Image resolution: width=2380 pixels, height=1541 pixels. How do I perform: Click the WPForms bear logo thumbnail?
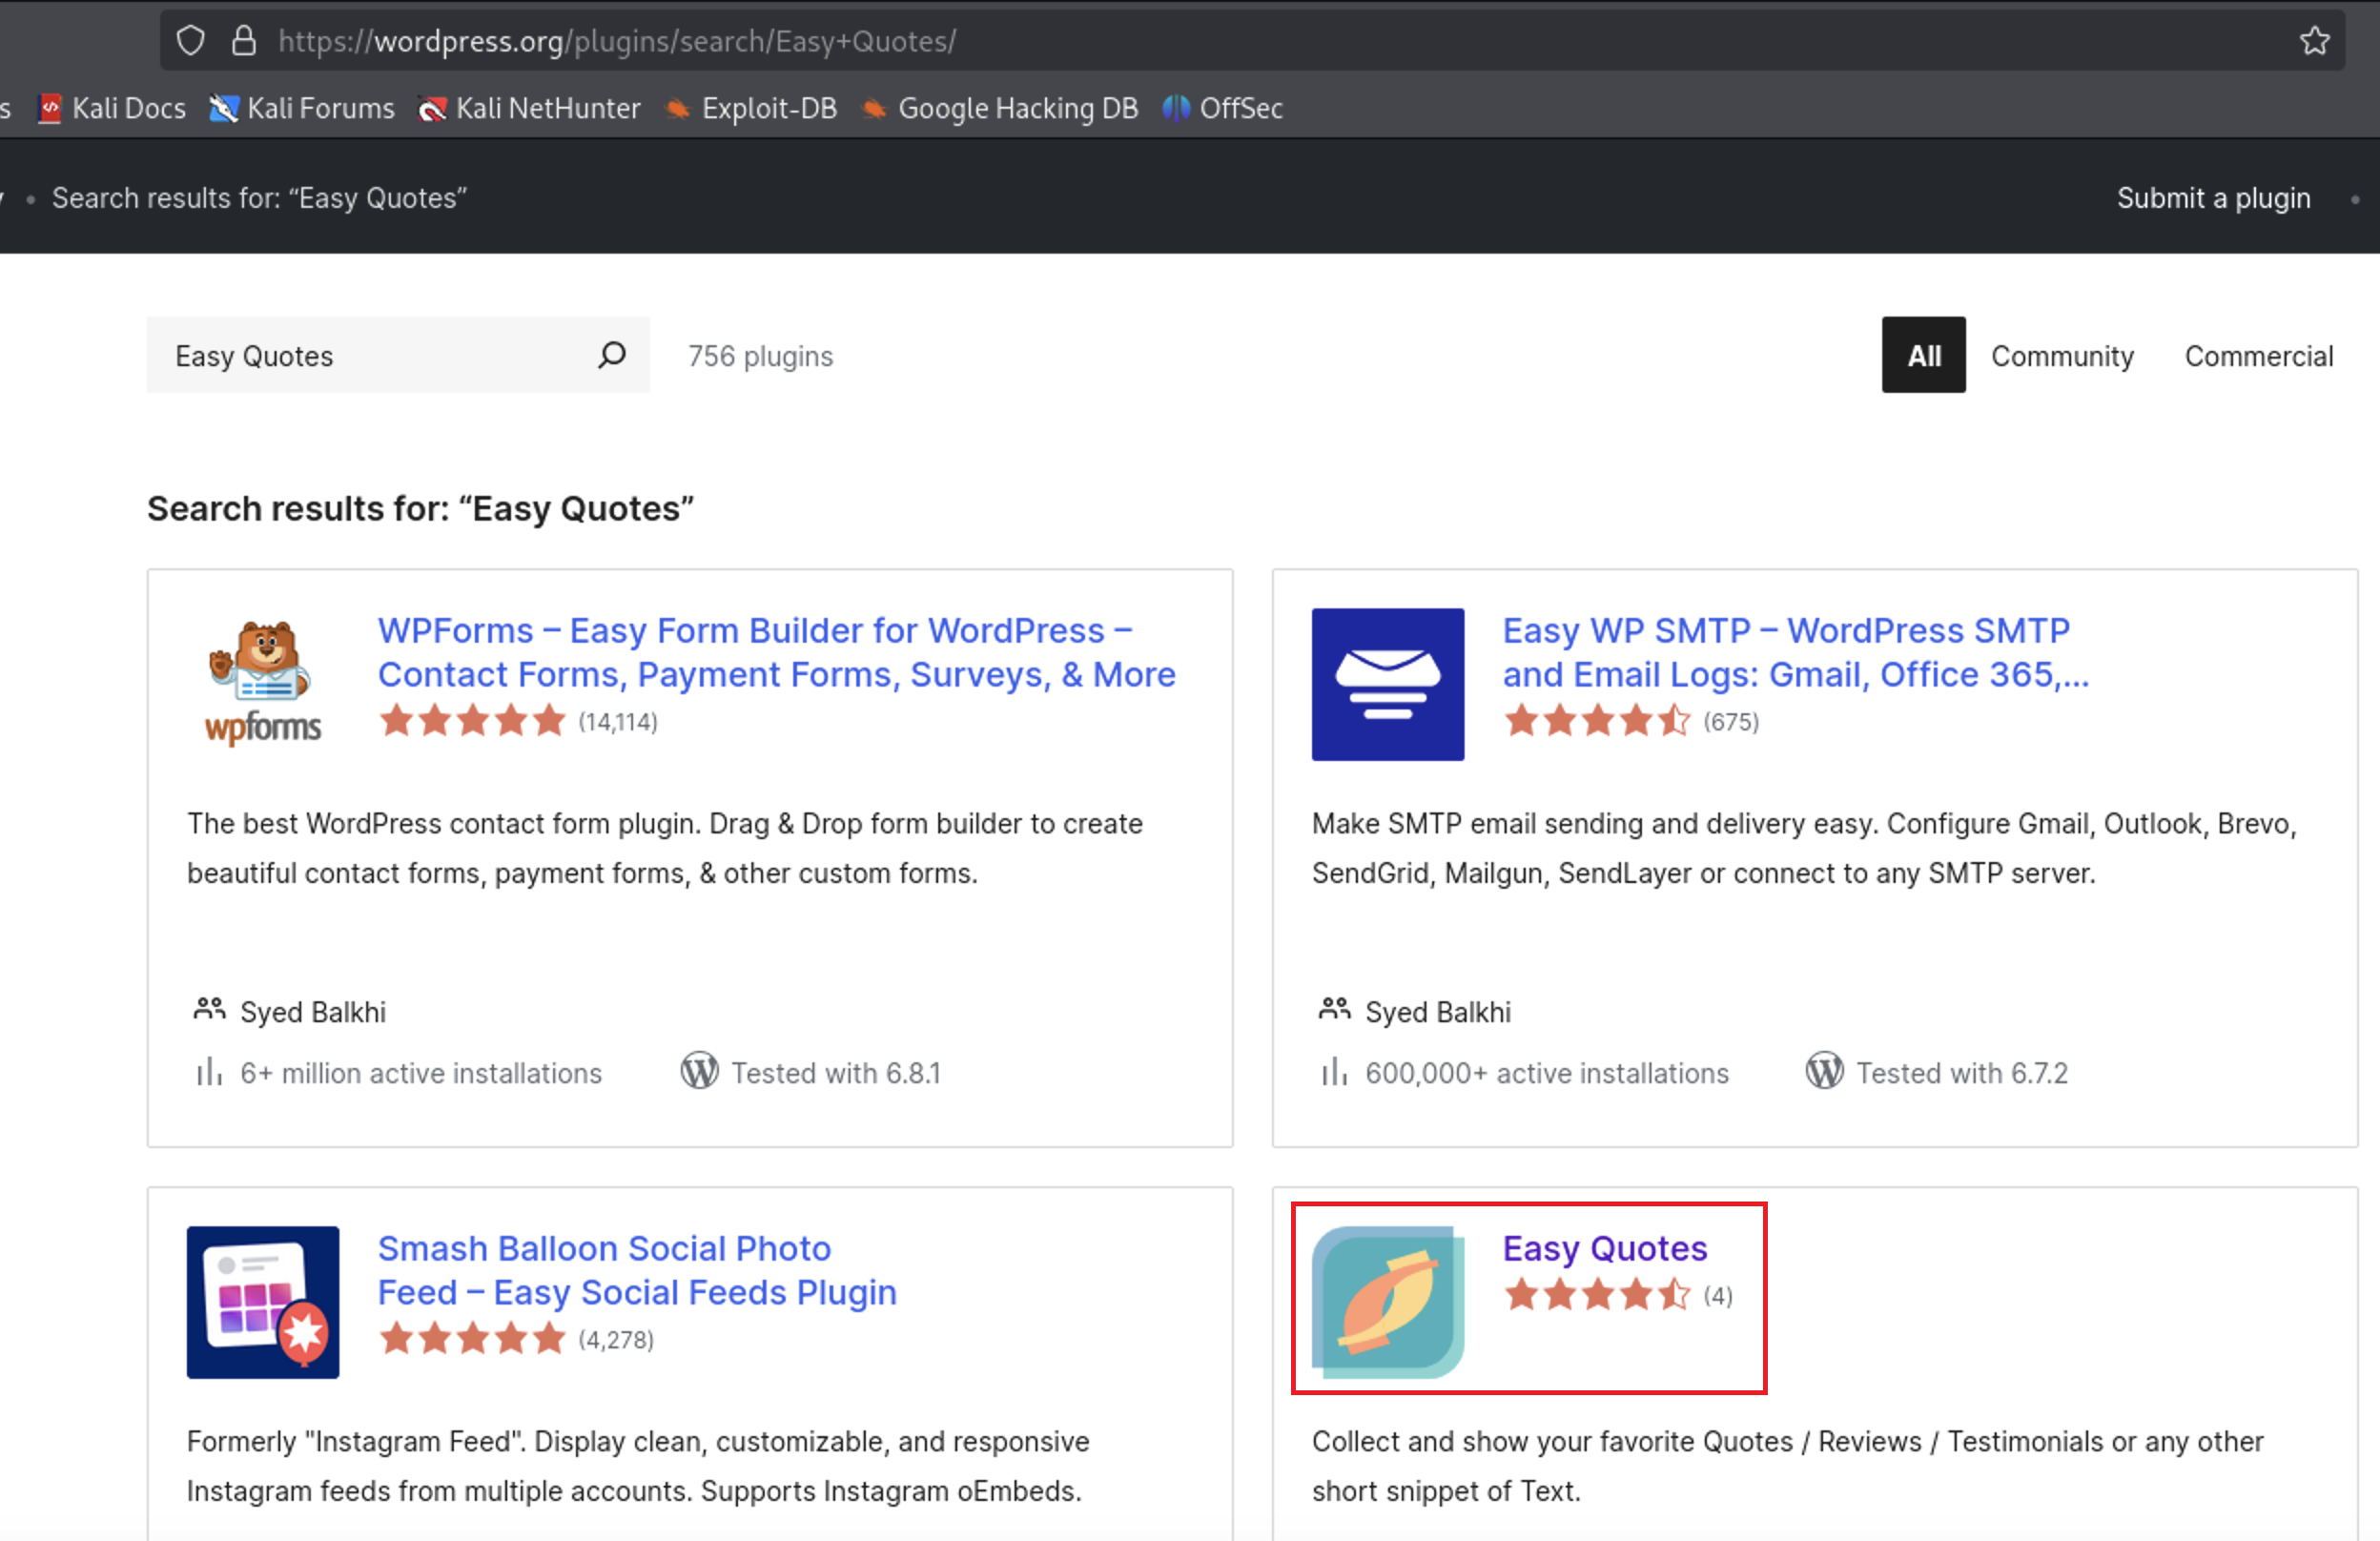tap(263, 684)
